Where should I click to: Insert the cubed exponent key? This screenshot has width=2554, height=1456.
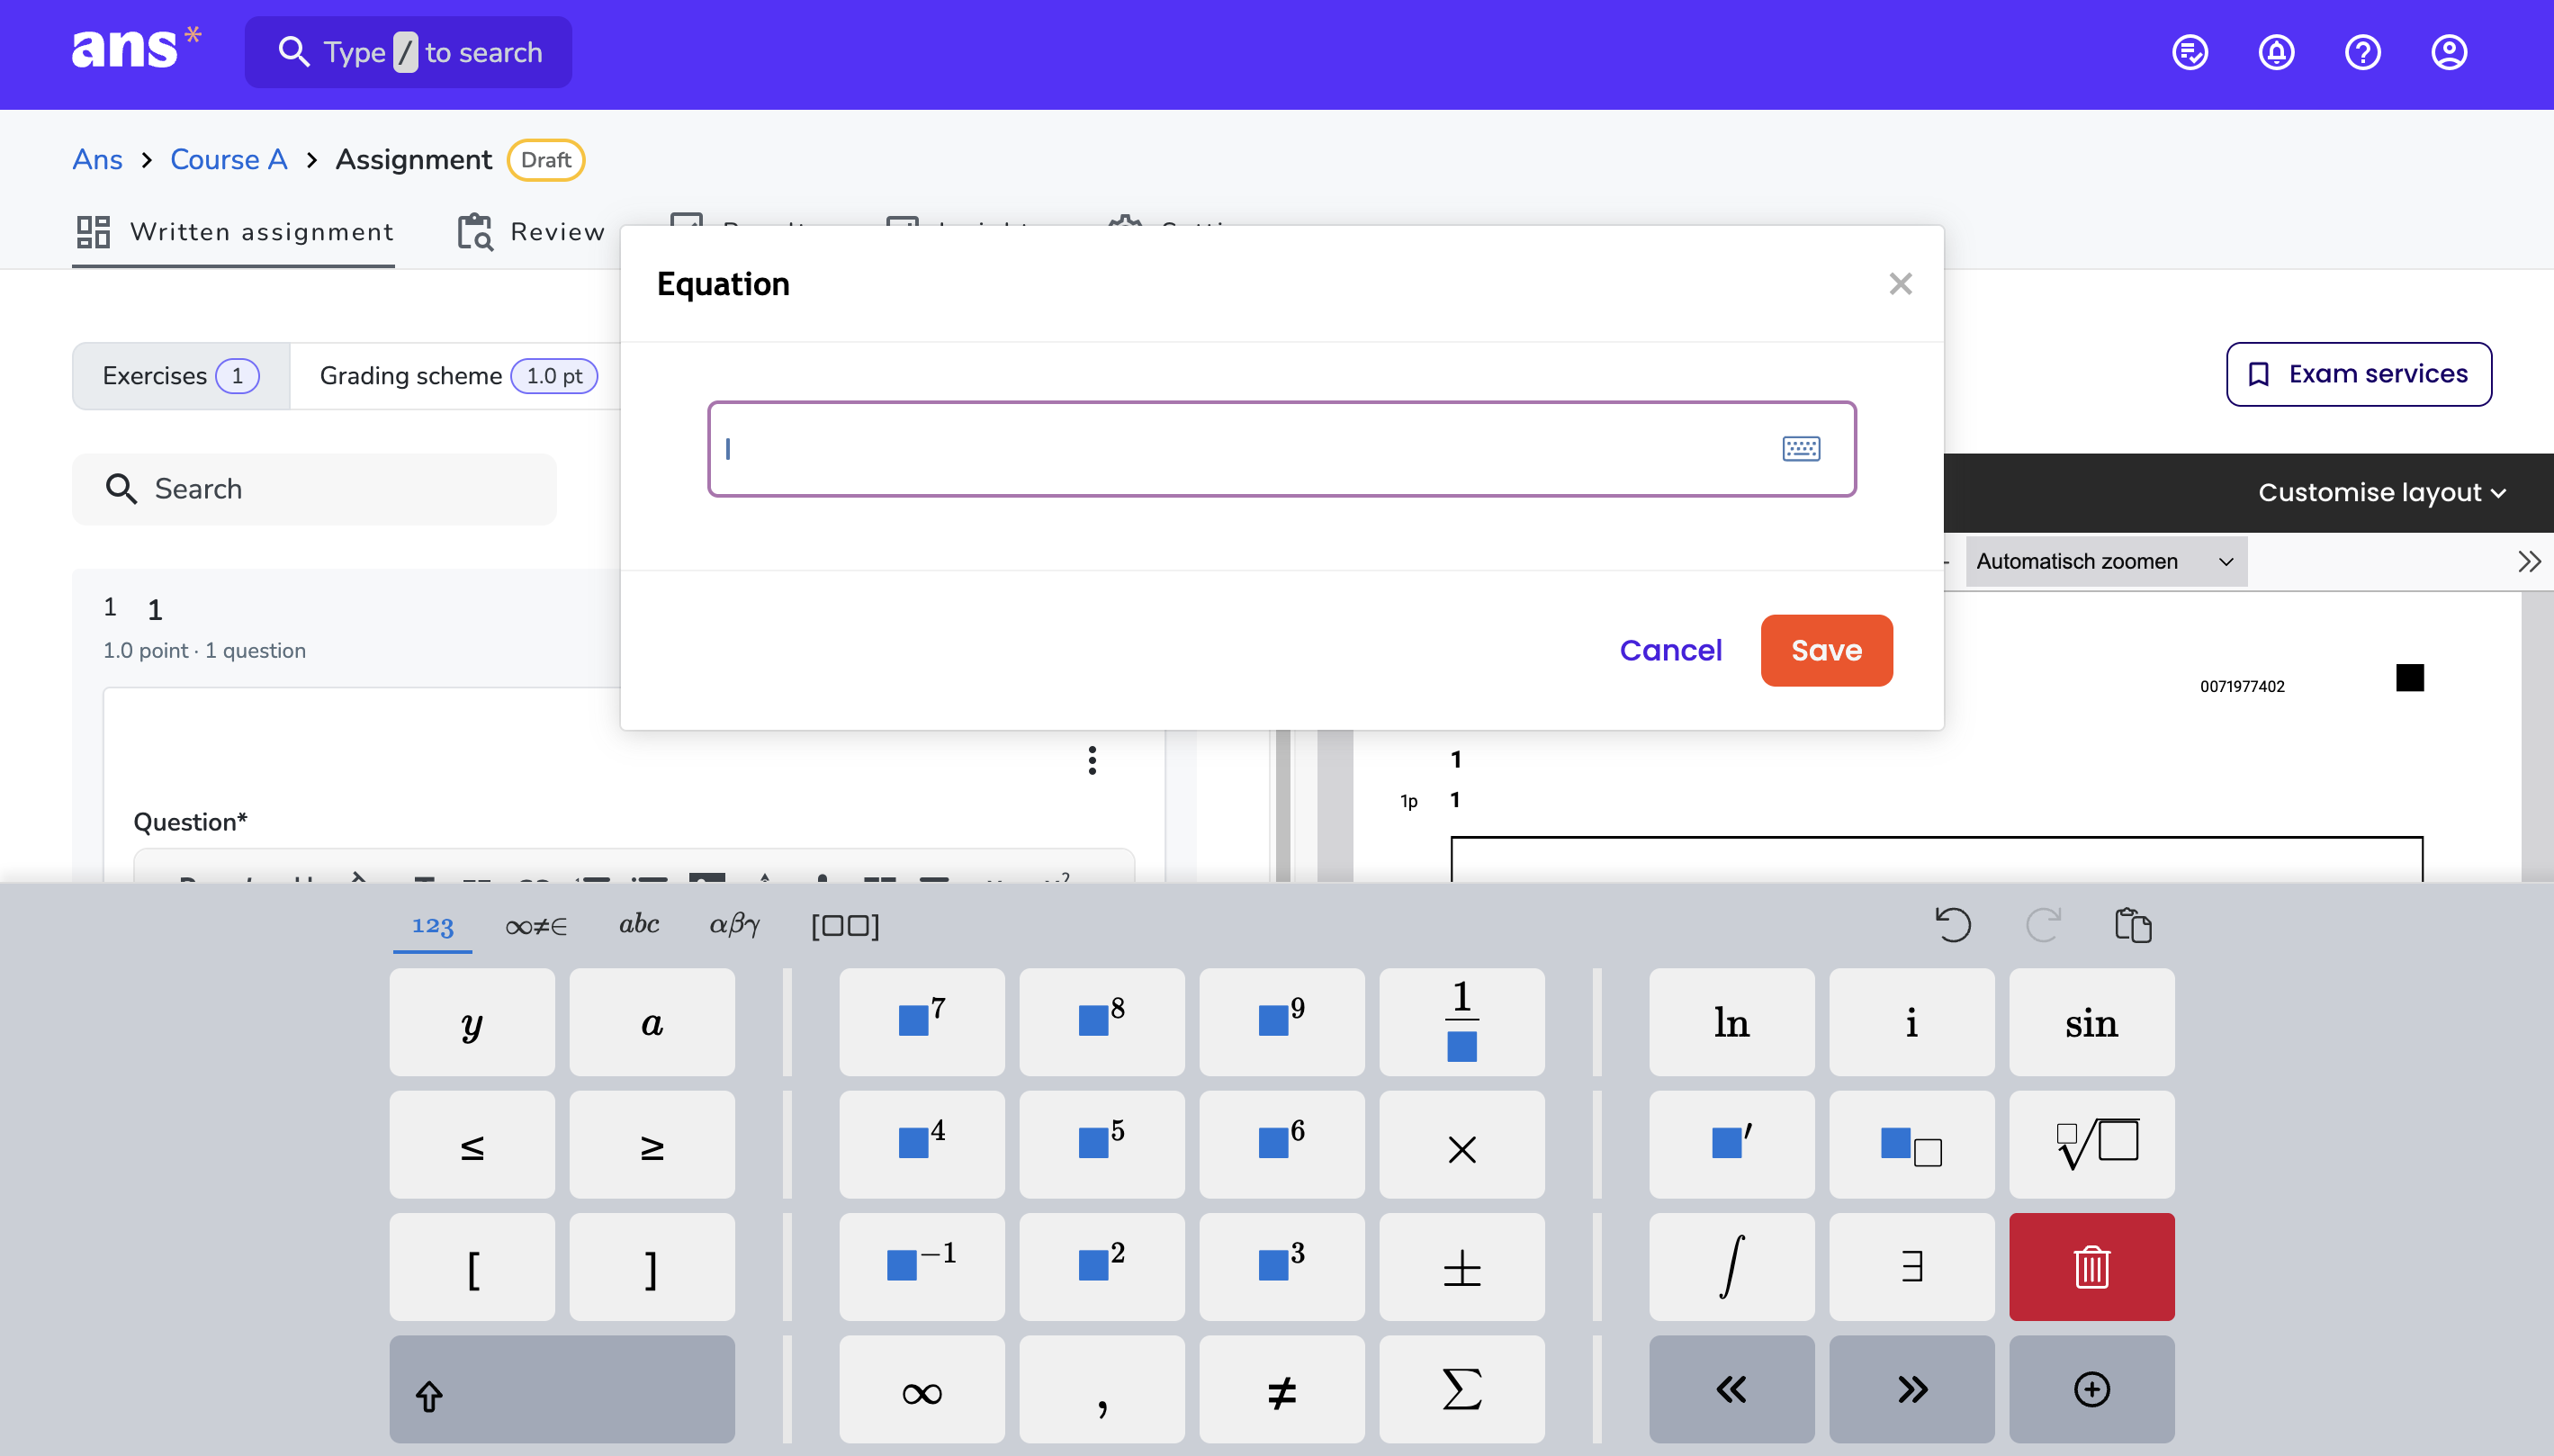(1282, 1267)
